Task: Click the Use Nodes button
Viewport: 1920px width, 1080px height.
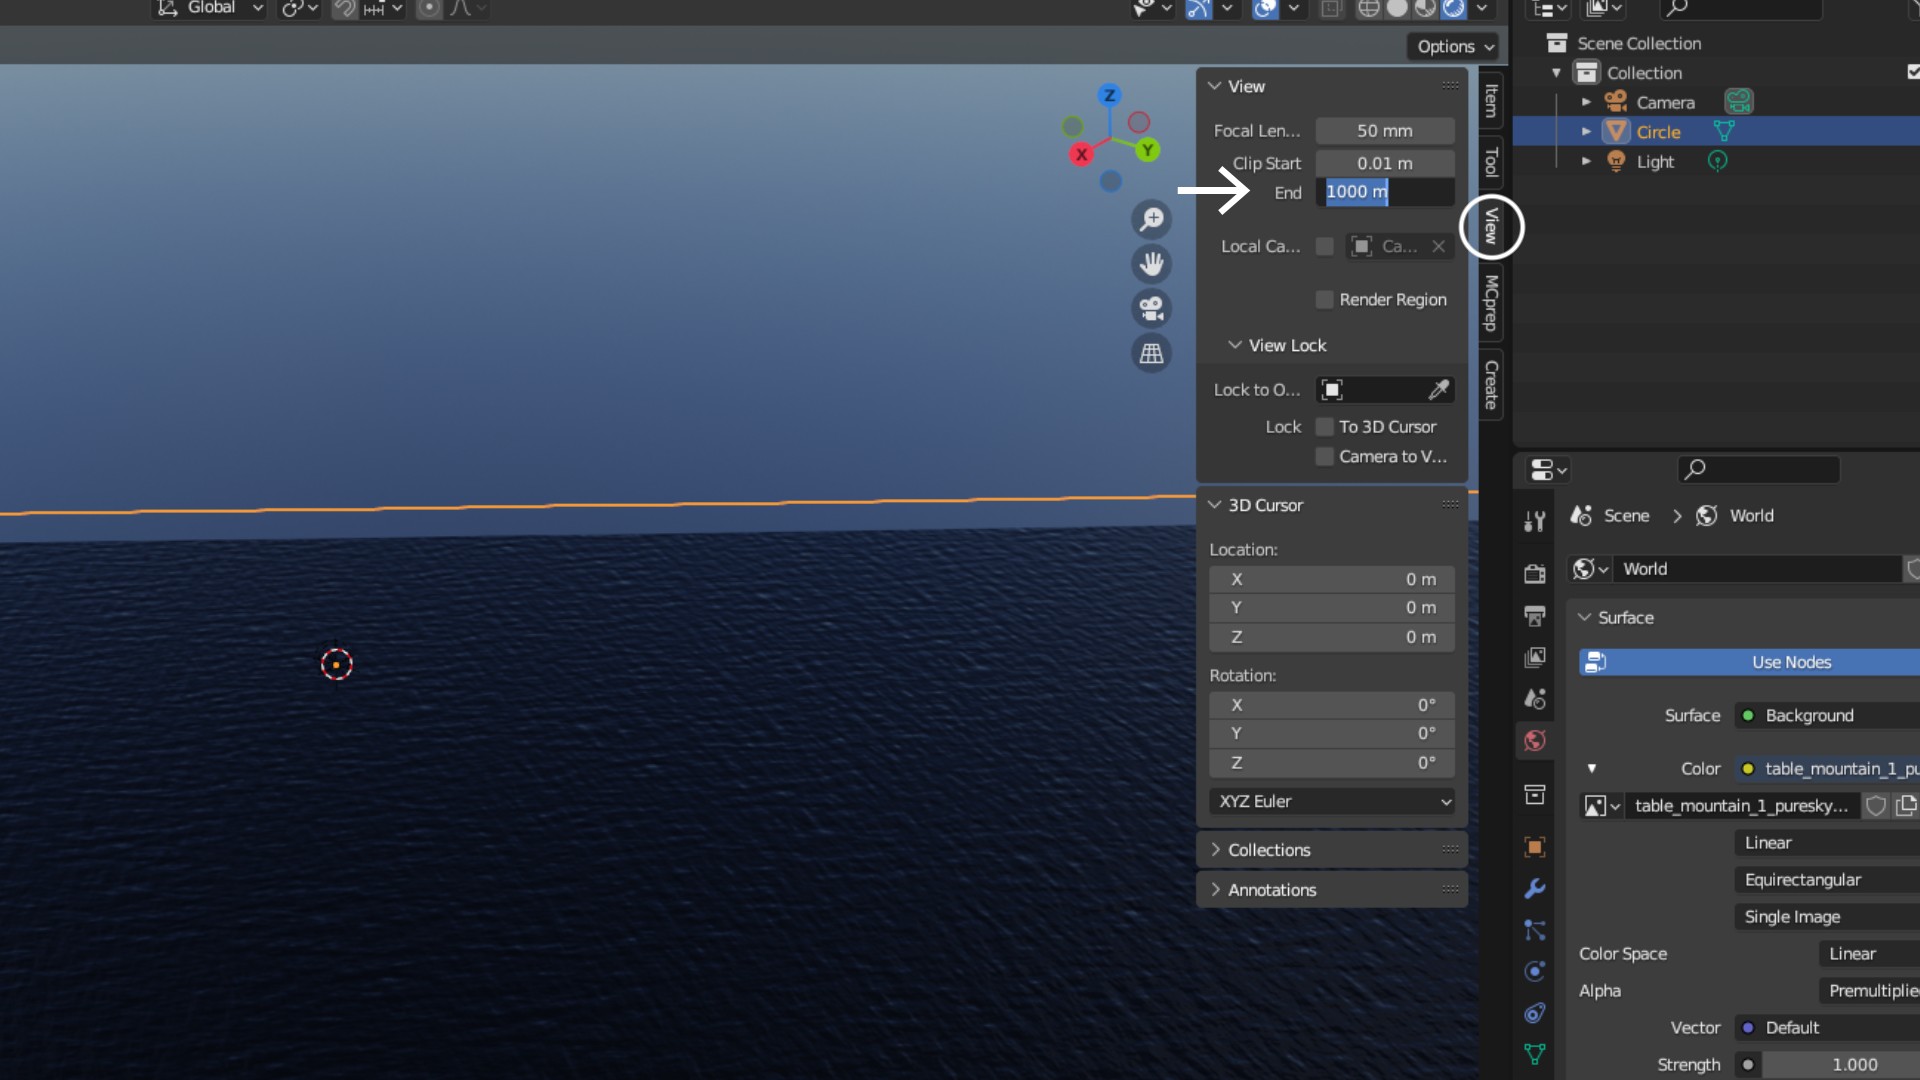Action: (x=1790, y=662)
